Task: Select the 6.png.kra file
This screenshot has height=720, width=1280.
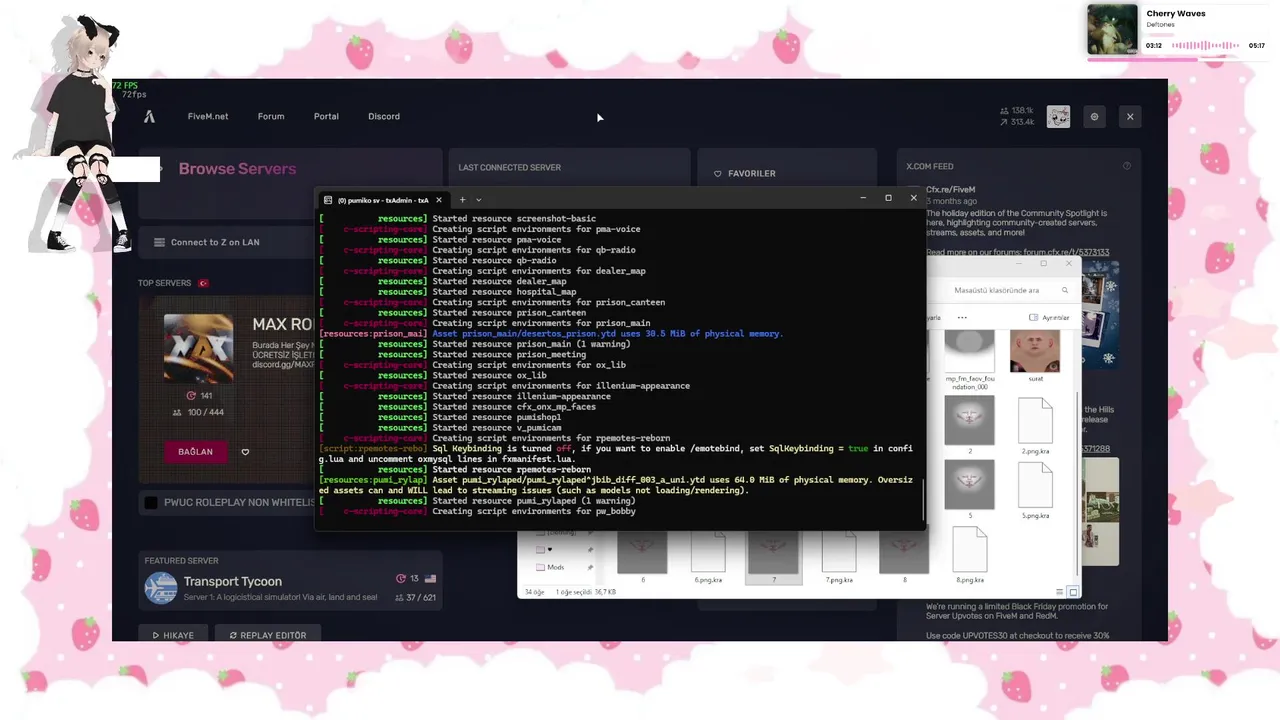Action: coord(708,559)
